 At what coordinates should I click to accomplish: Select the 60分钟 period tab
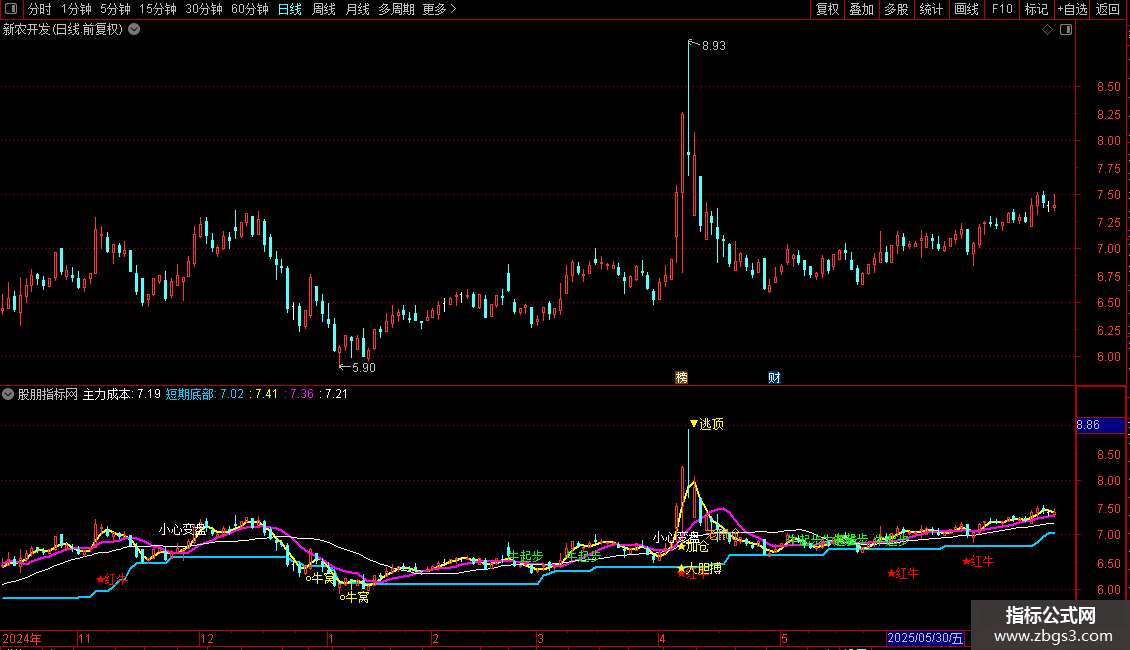pyautogui.click(x=249, y=9)
